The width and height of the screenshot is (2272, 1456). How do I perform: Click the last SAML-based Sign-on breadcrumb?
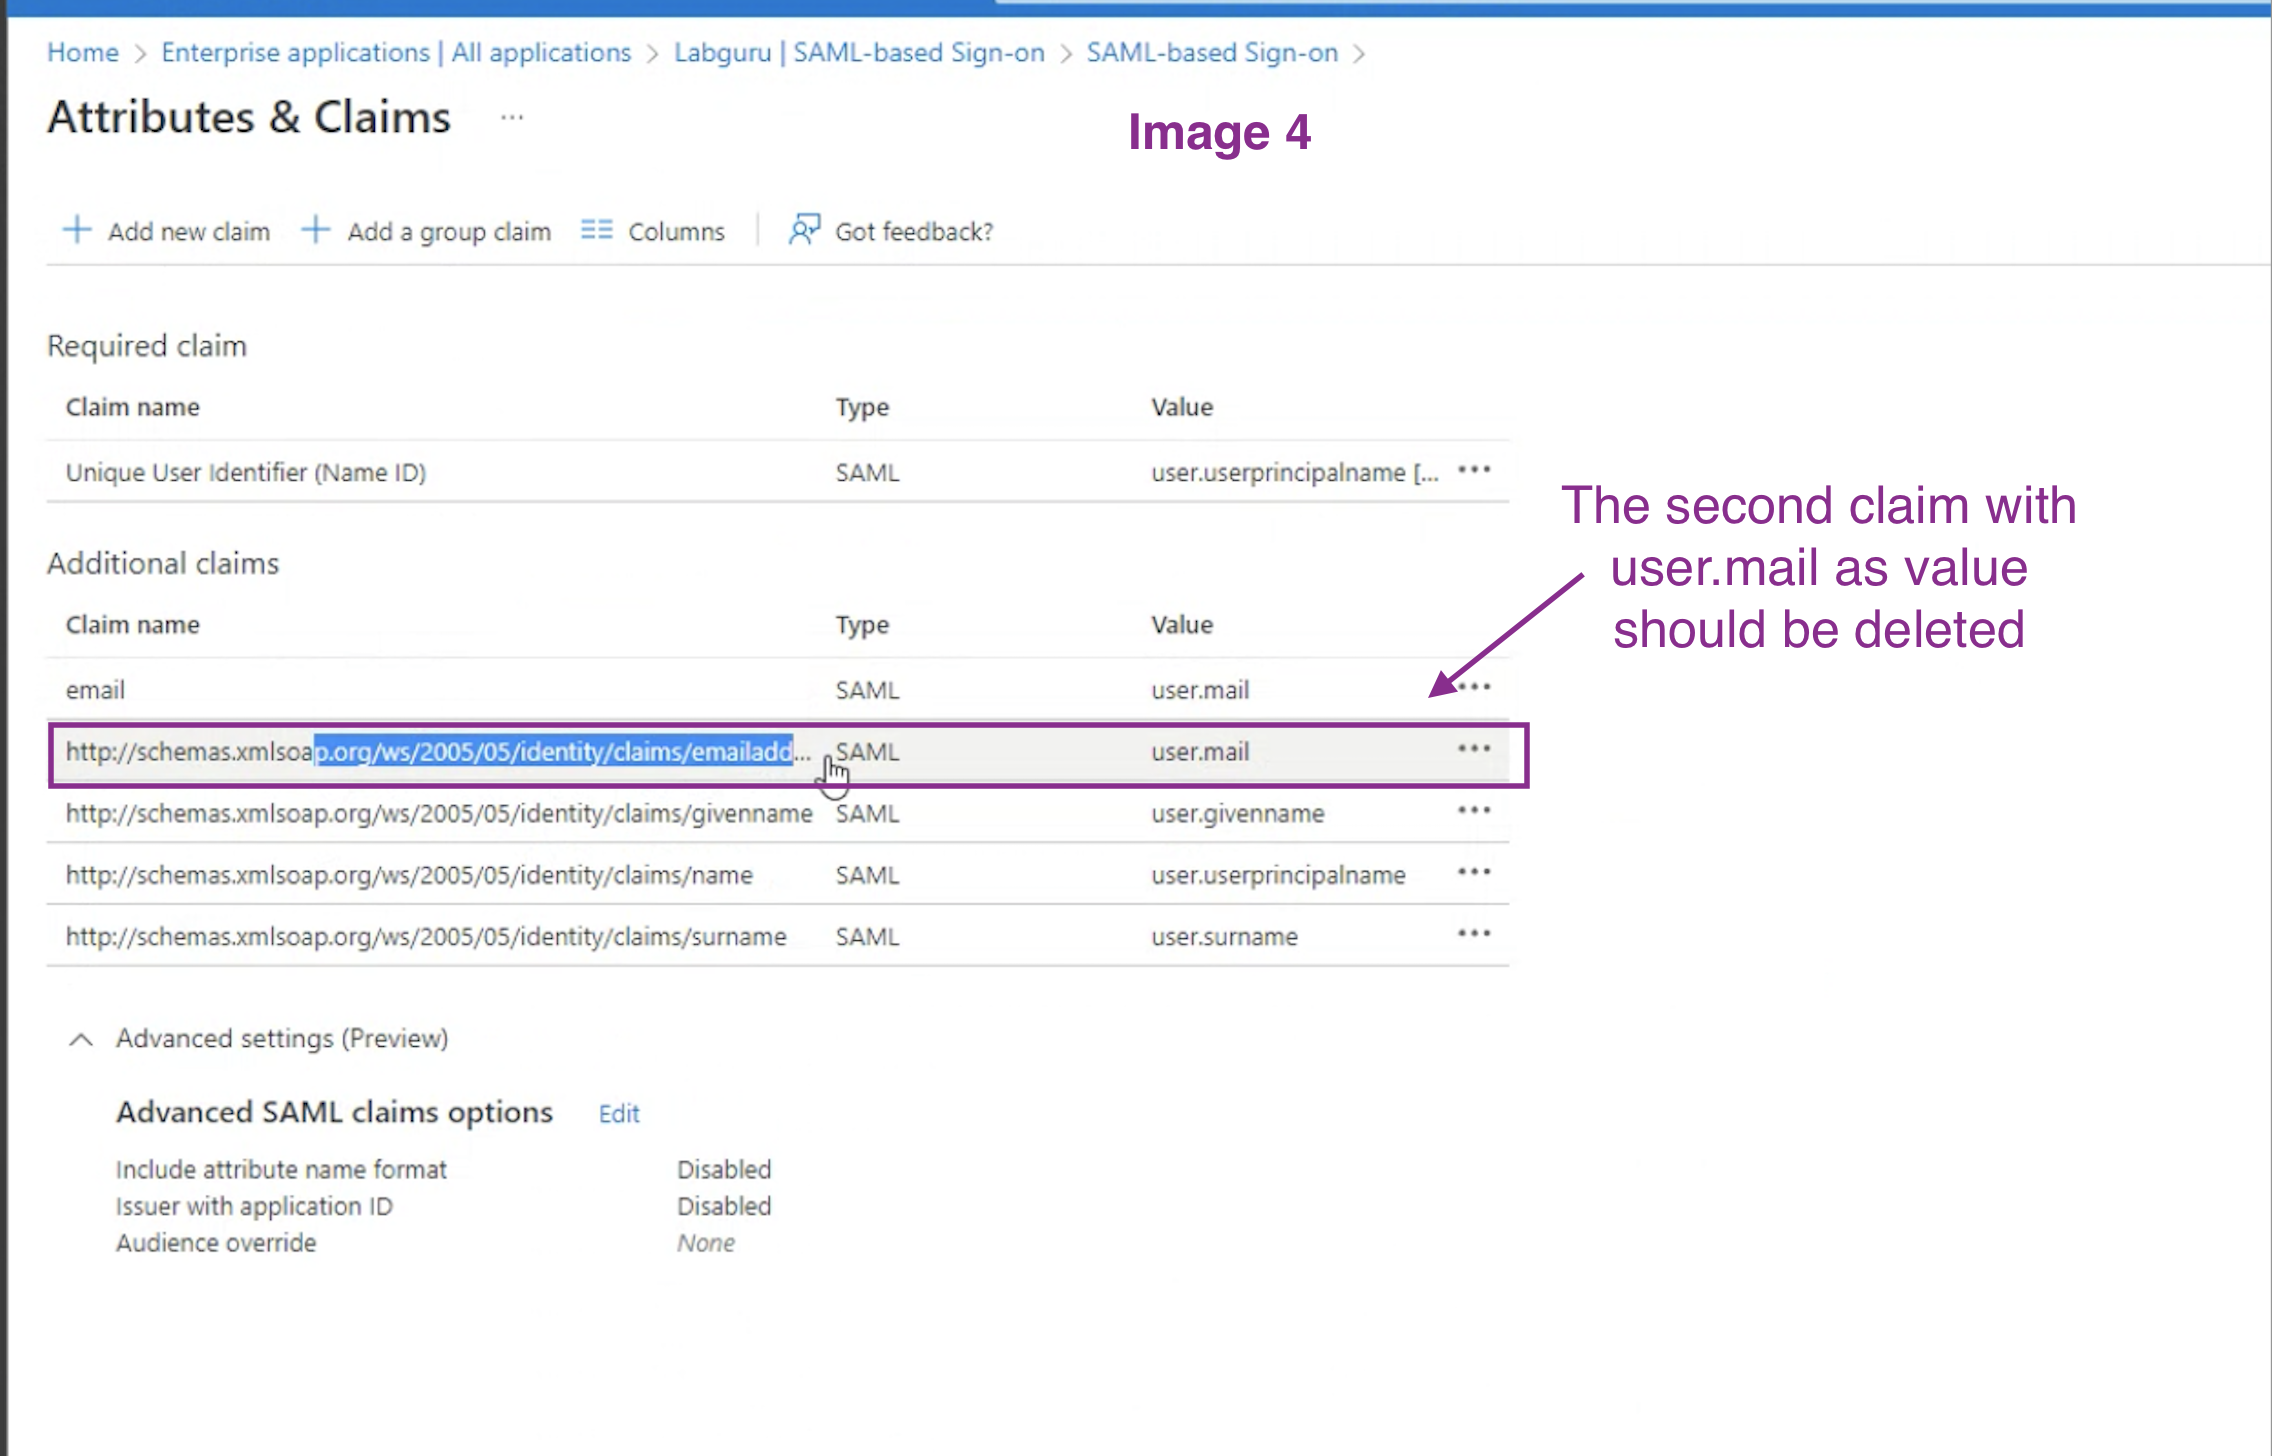coord(1212,53)
